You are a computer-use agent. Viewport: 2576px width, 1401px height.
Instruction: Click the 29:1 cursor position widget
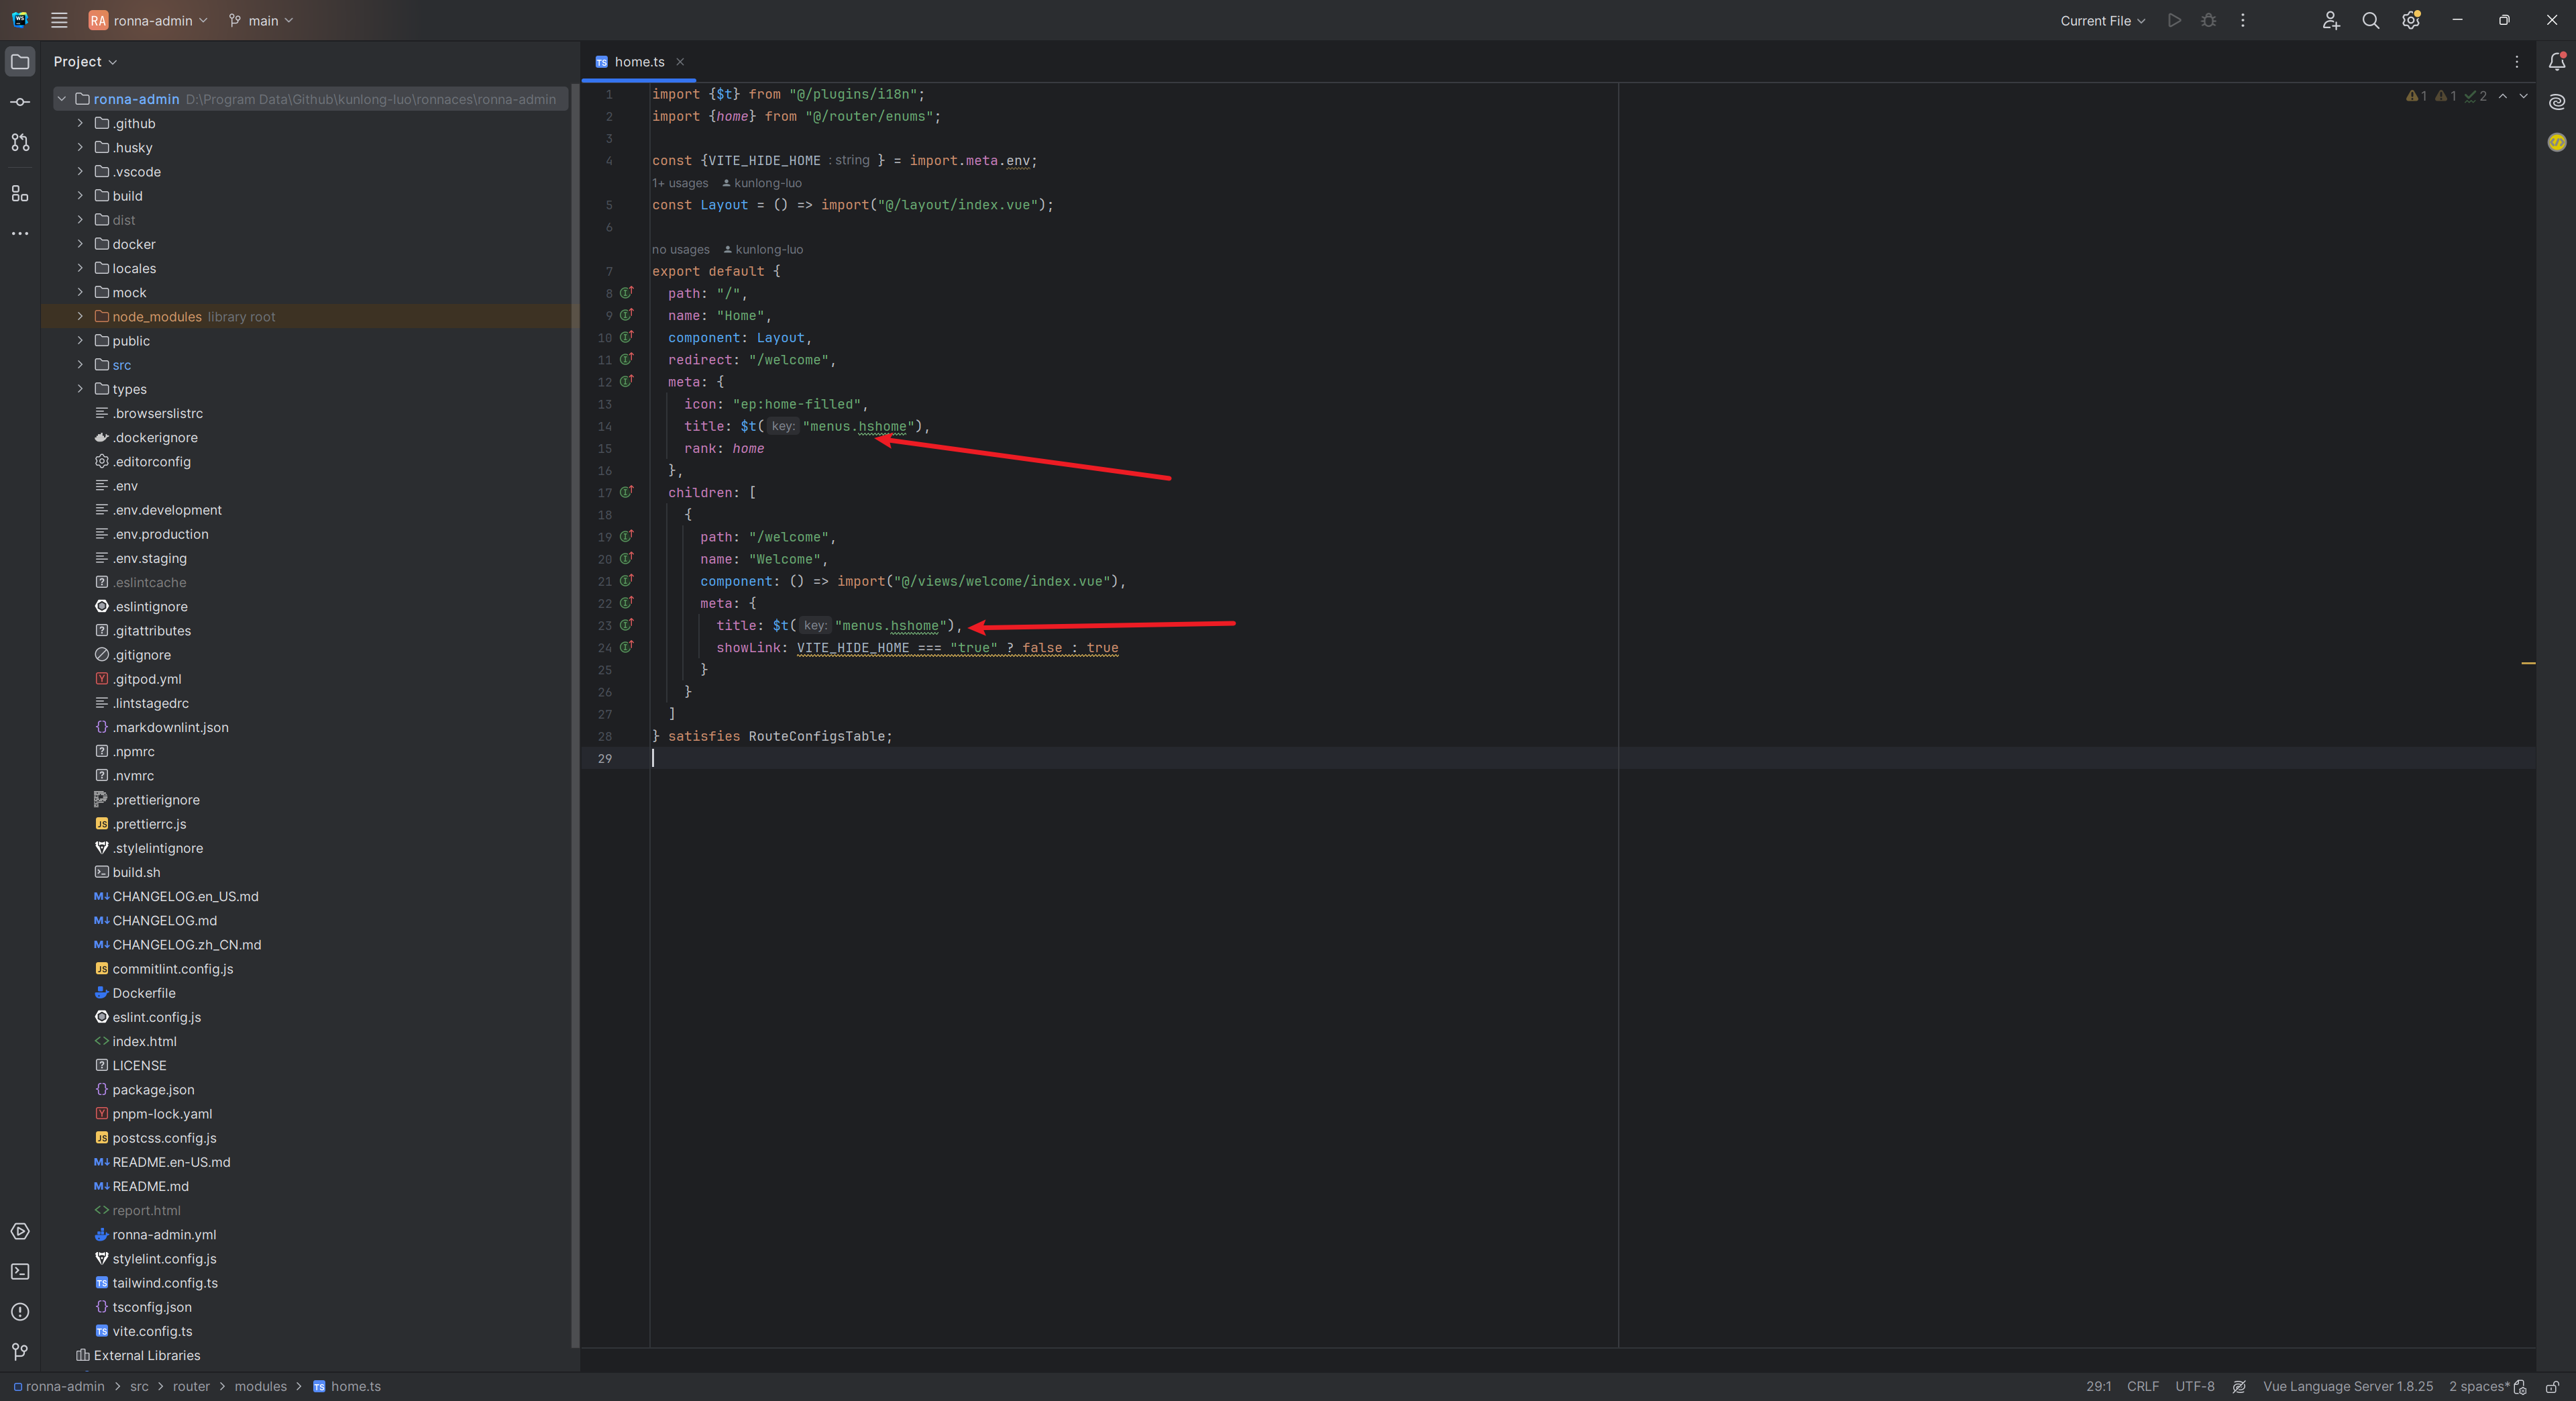(2098, 1386)
